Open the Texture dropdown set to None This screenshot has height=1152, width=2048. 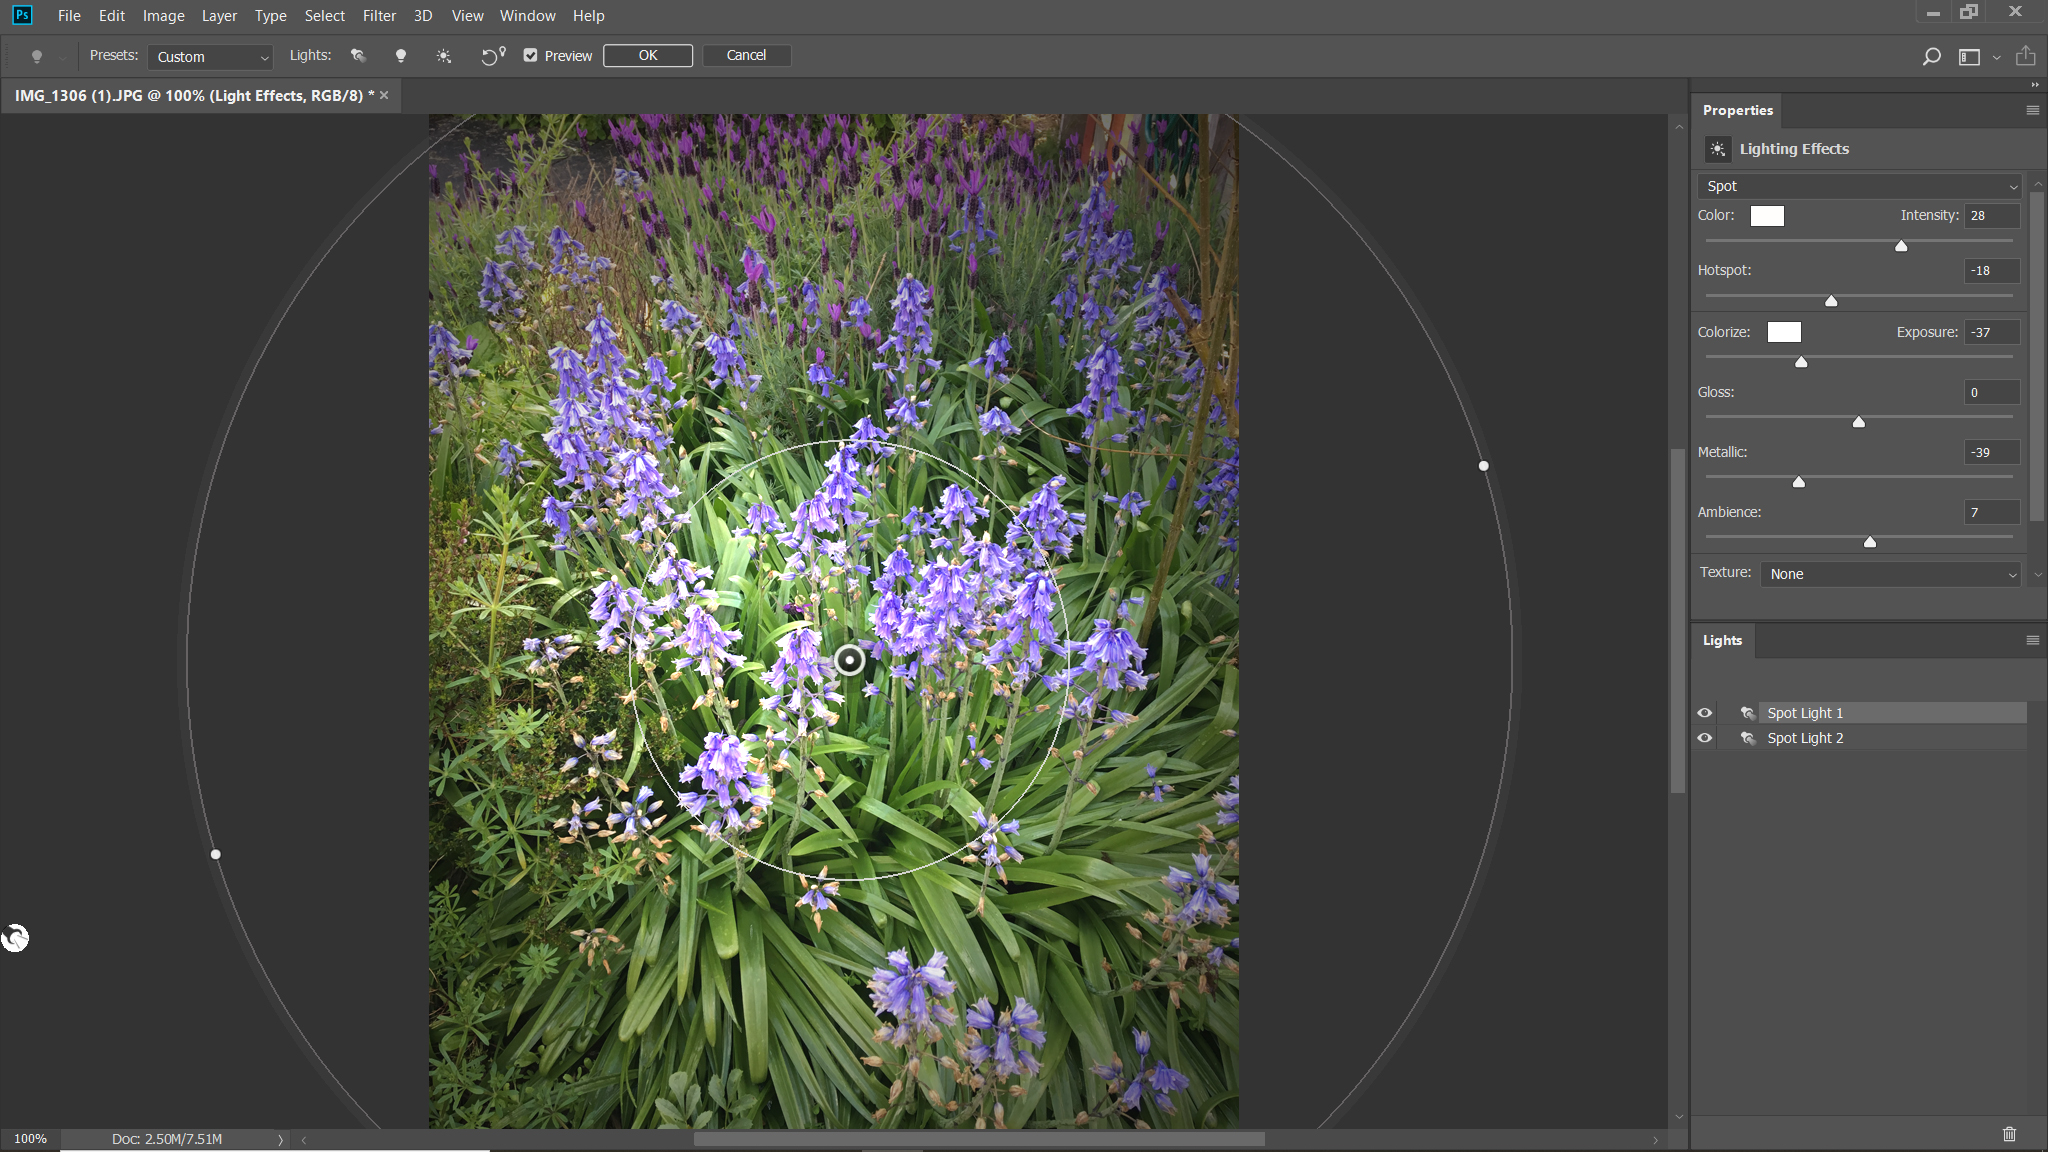click(1889, 573)
